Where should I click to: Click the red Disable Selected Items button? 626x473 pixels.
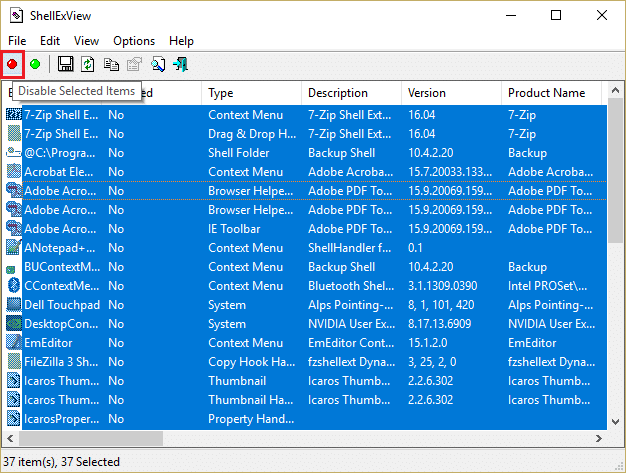click(x=13, y=65)
